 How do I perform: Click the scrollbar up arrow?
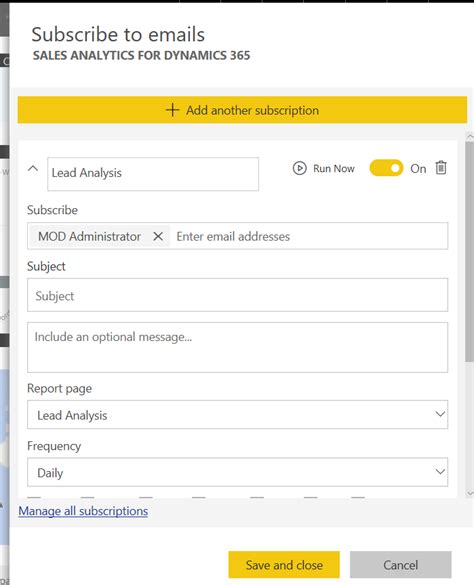tap(470, 136)
